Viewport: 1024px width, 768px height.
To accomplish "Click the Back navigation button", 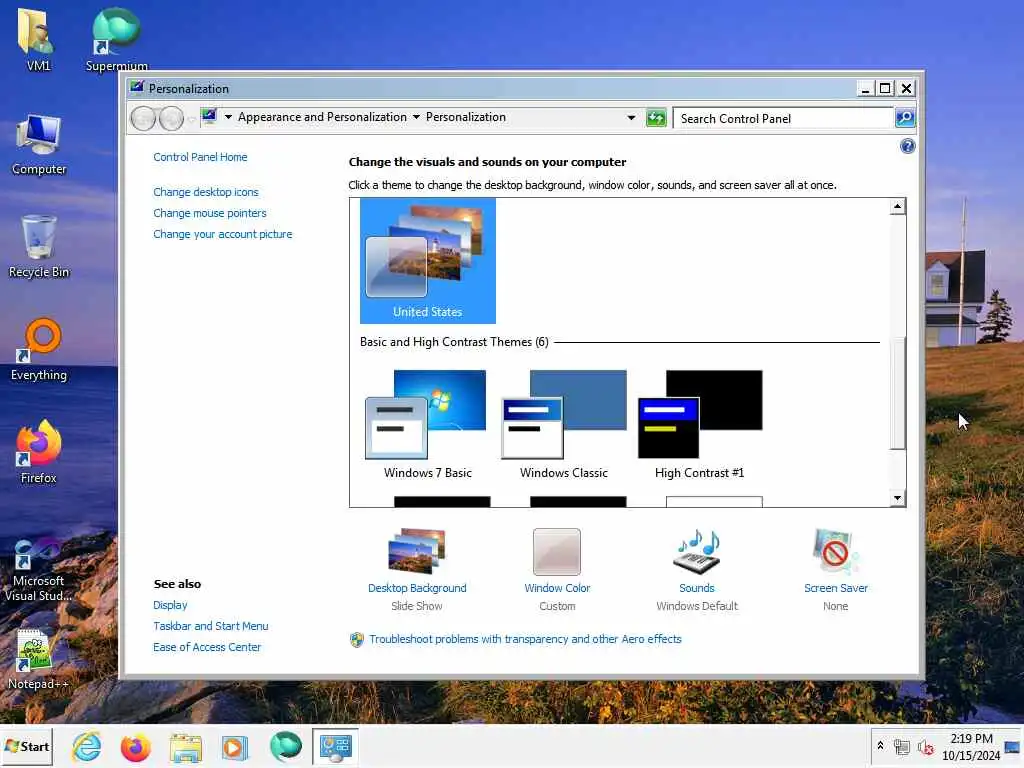I will 144,118.
